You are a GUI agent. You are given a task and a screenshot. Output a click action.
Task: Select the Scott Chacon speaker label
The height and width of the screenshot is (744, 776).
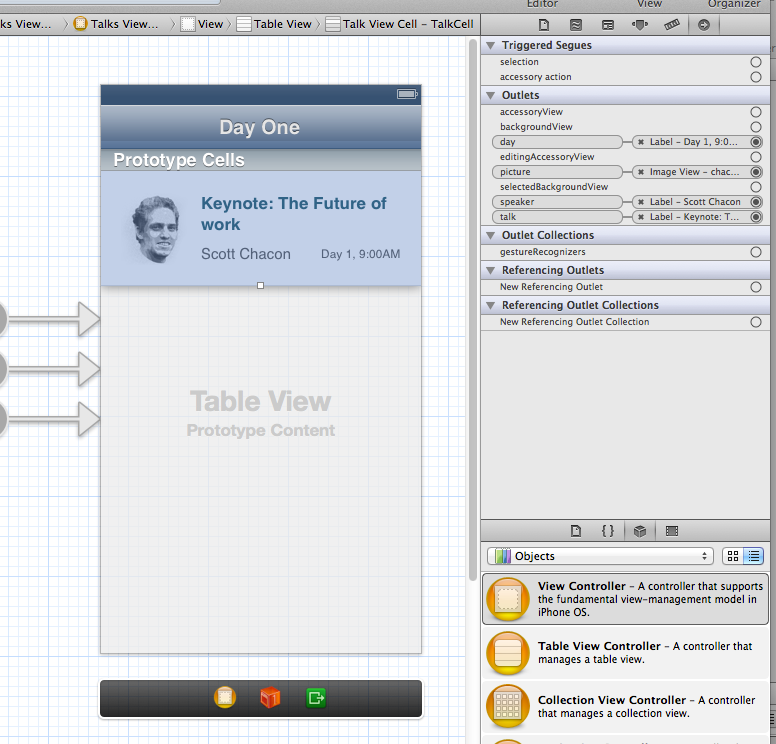tap(245, 254)
